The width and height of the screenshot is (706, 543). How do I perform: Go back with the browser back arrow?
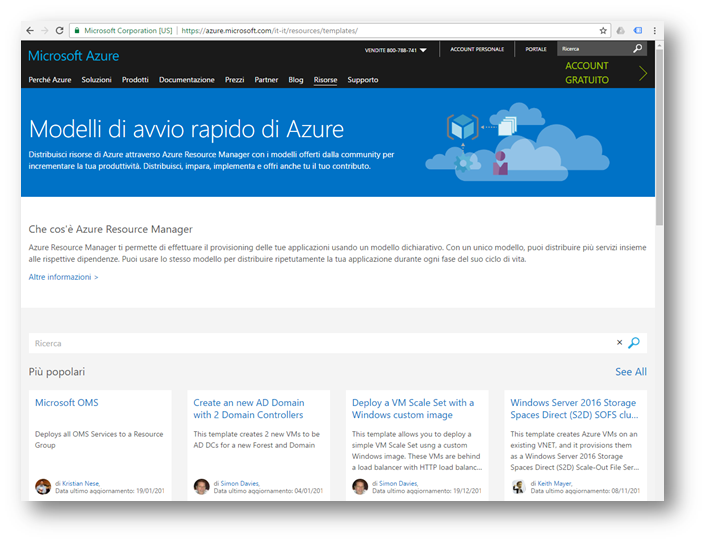click(30, 31)
